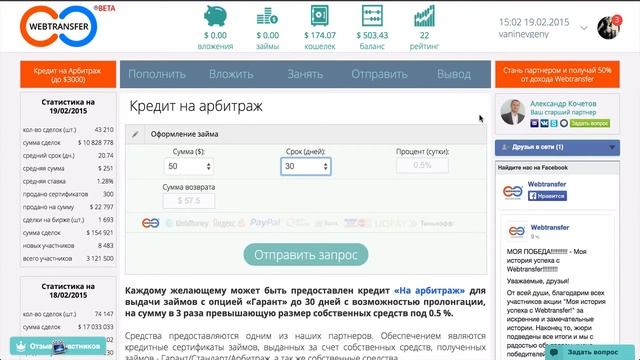Click the pencil icon beside Оформление займа

click(135, 134)
